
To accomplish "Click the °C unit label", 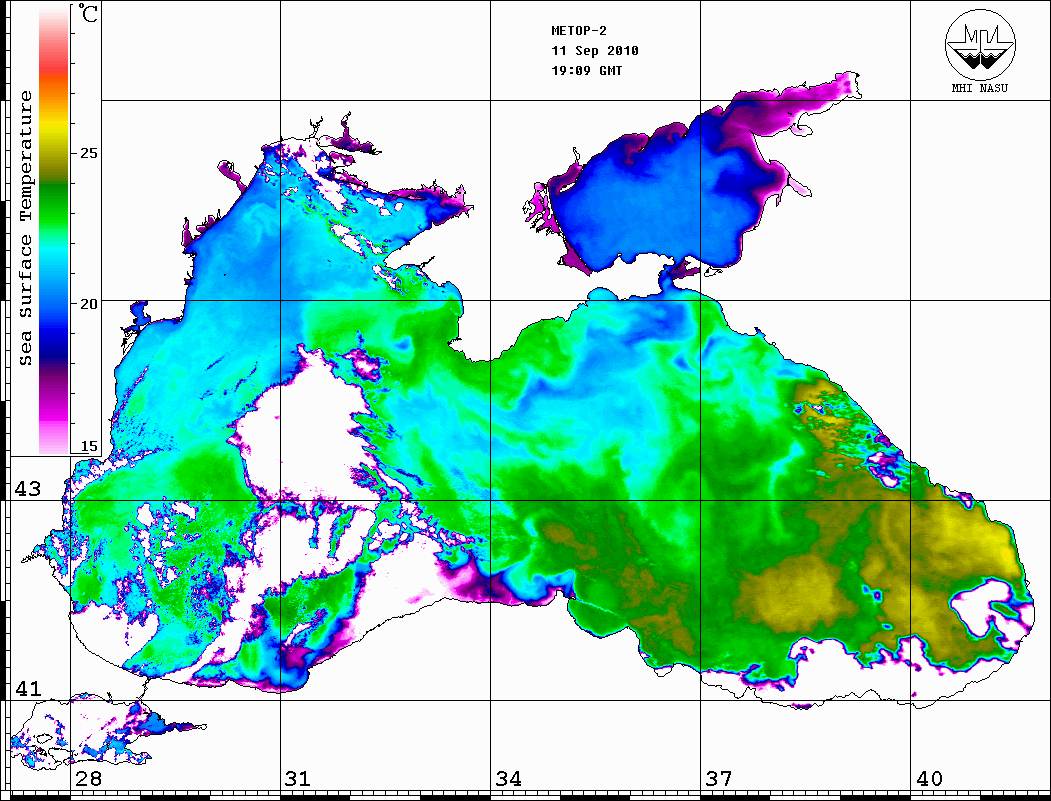I will click(87, 13).
